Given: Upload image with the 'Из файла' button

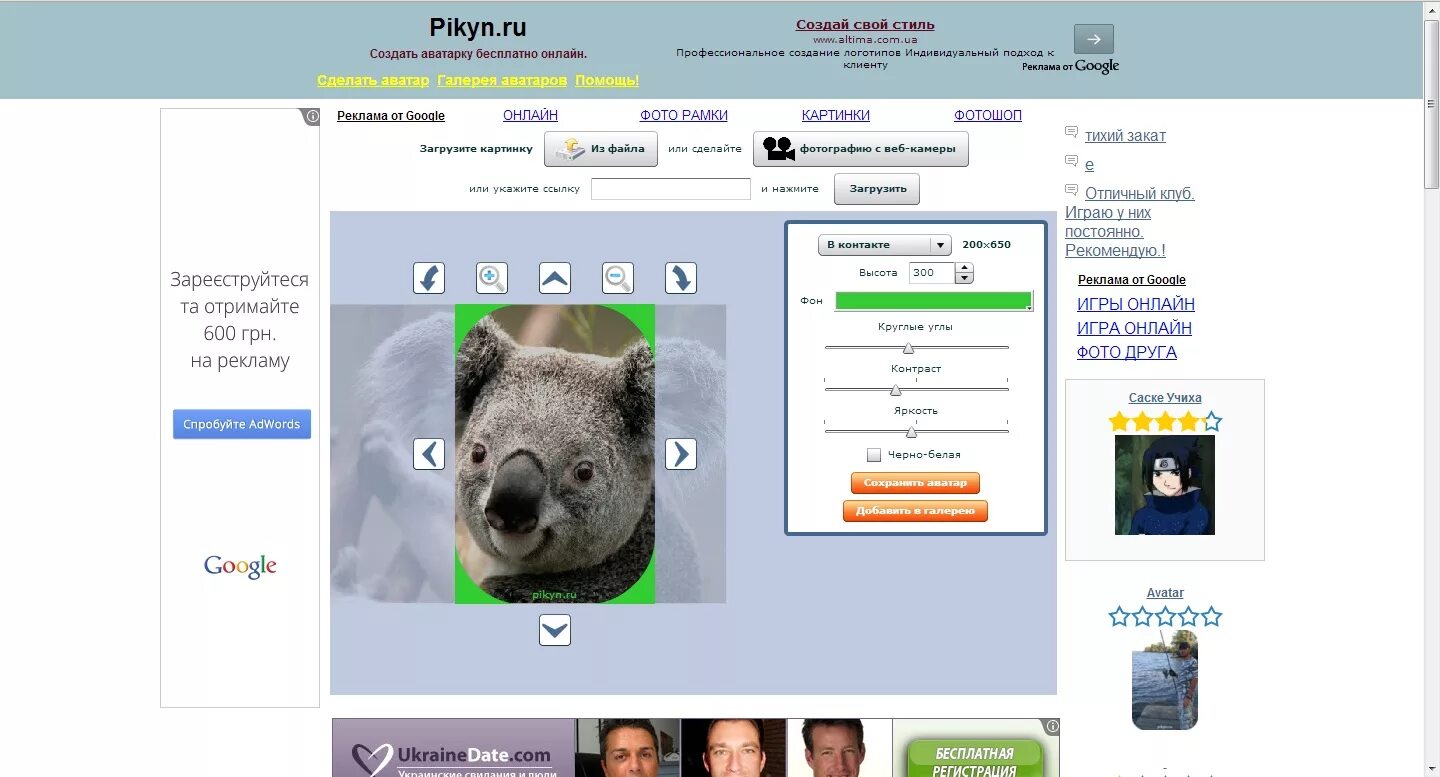Looking at the screenshot, I should [x=601, y=149].
